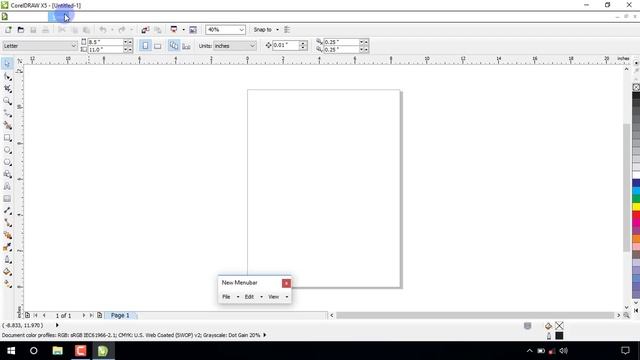Click the No Color palette well
This screenshot has width=640, height=360.
tap(636, 87)
